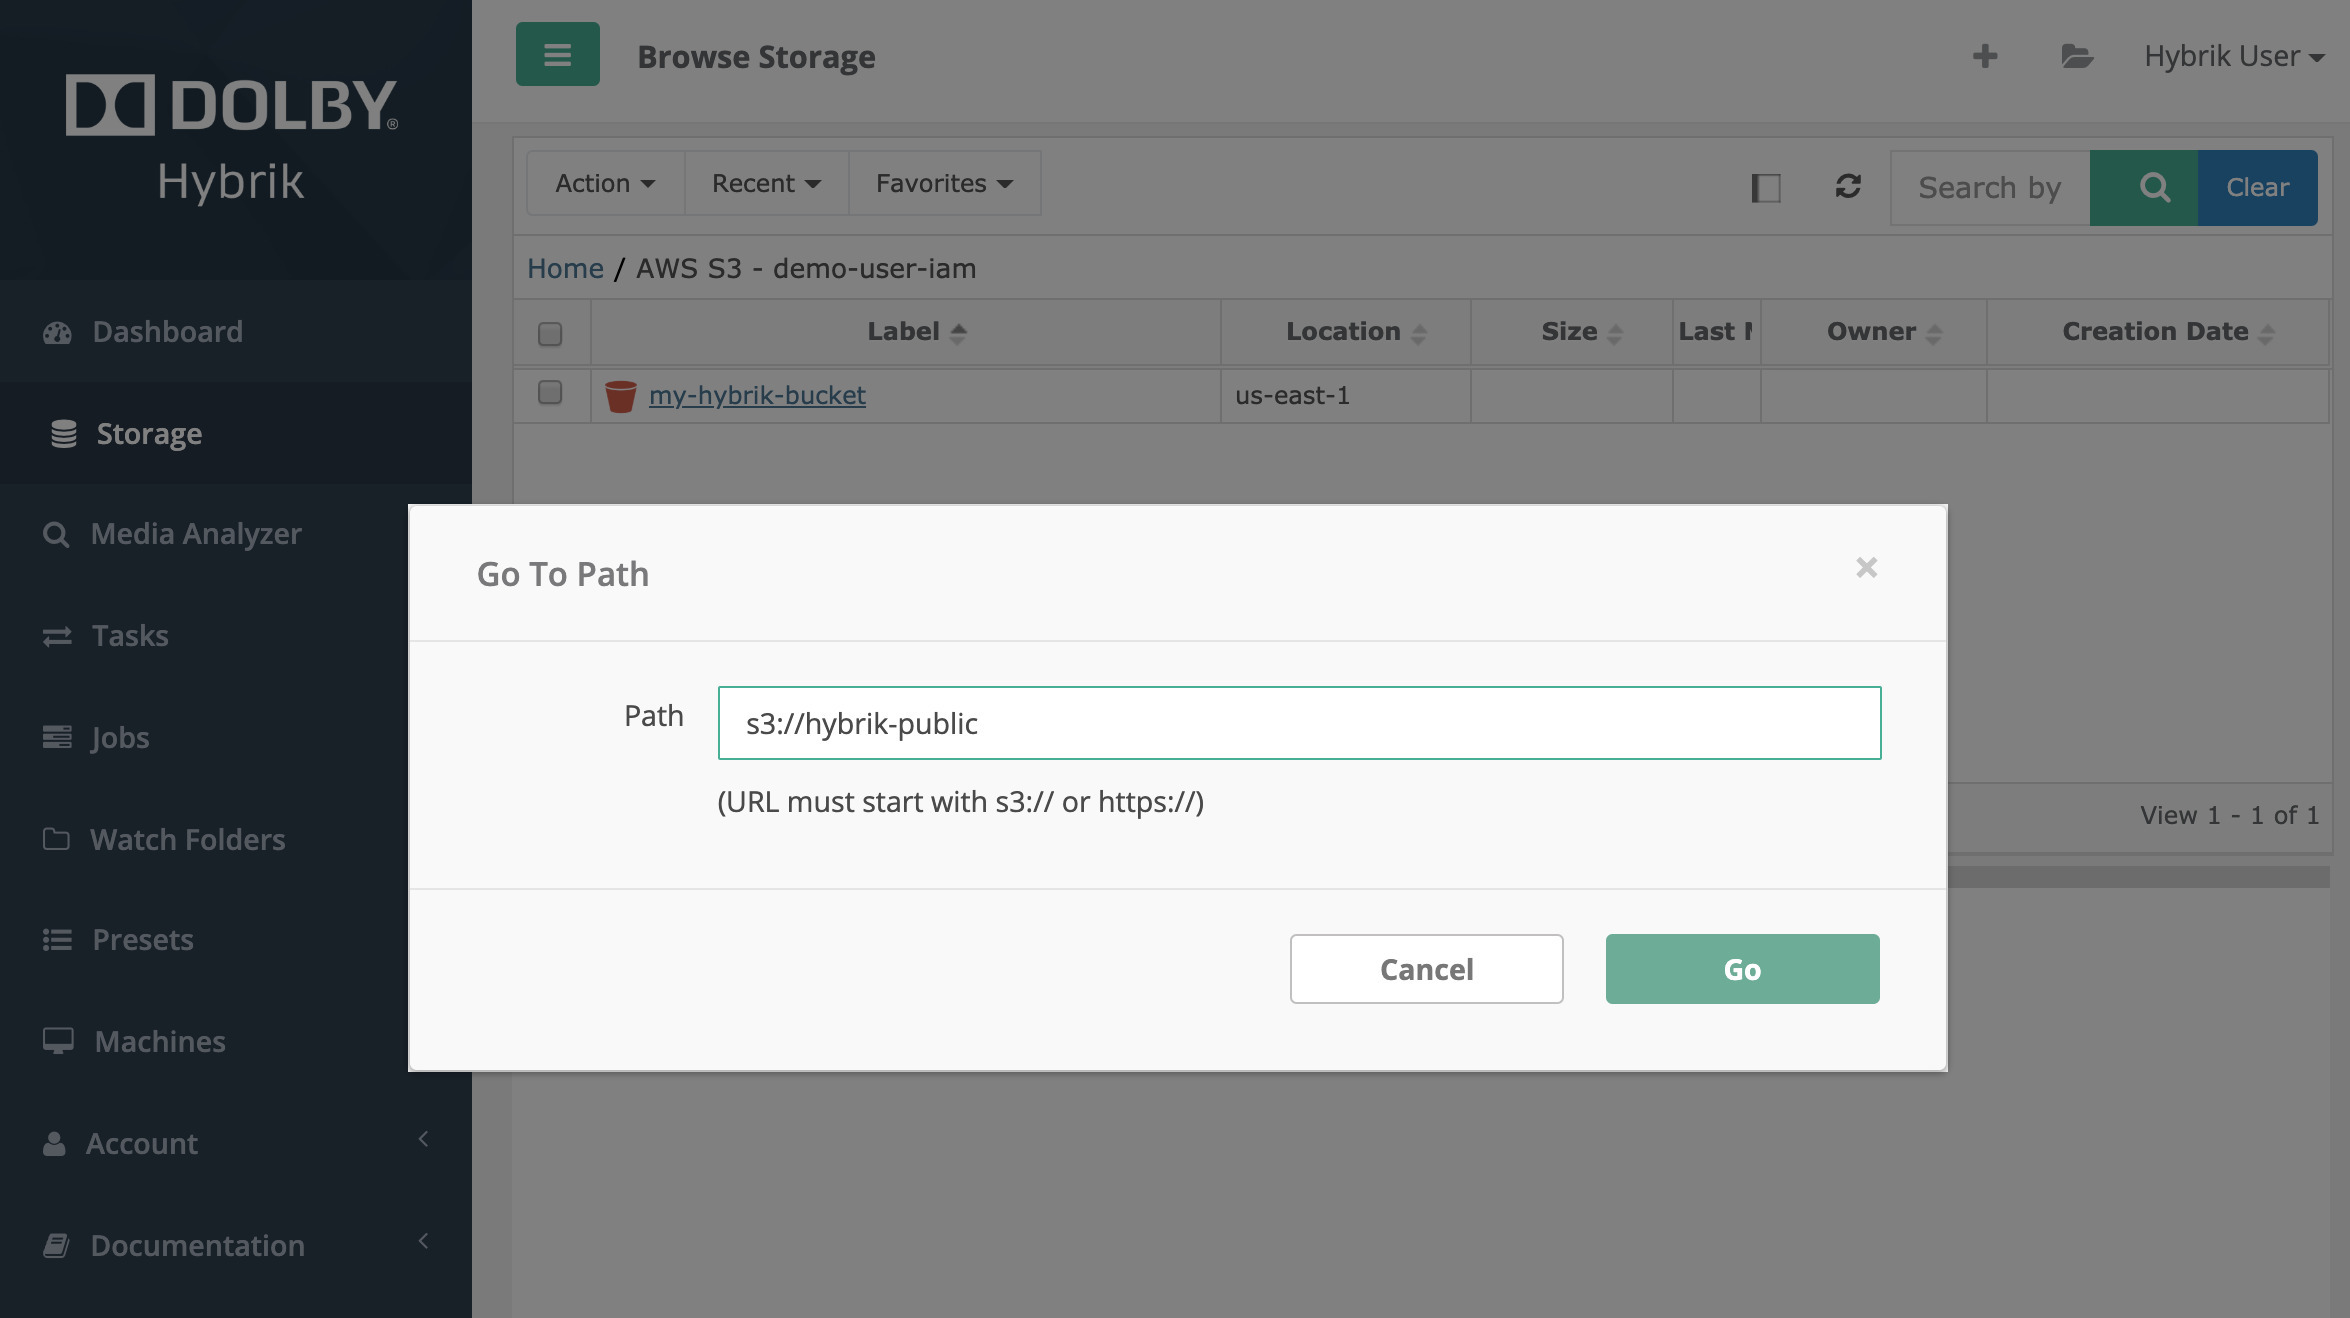Check the my-hybrik-bucket row checkbox

pyautogui.click(x=550, y=392)
